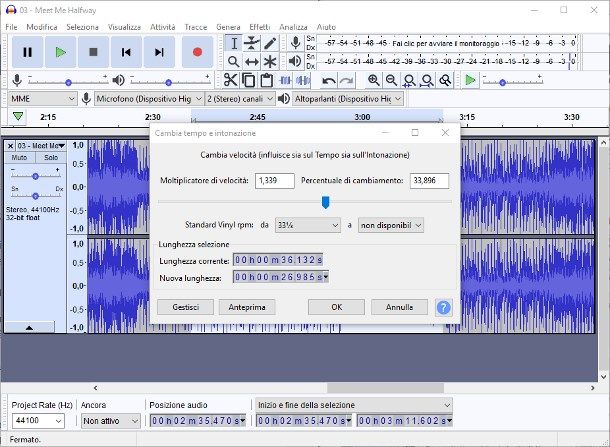610x447 pixels.
Task: Click the Undo arrow icon
Action: [329, 81]
